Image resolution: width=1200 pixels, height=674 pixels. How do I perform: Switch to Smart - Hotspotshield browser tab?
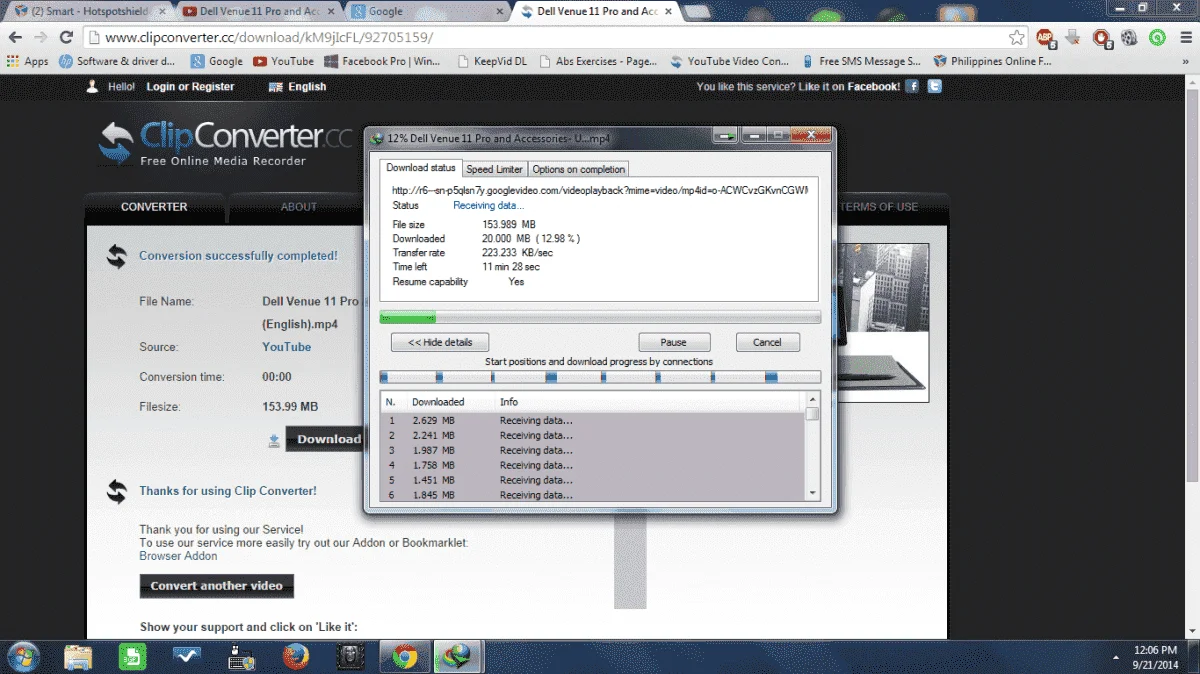coord(89,11)
